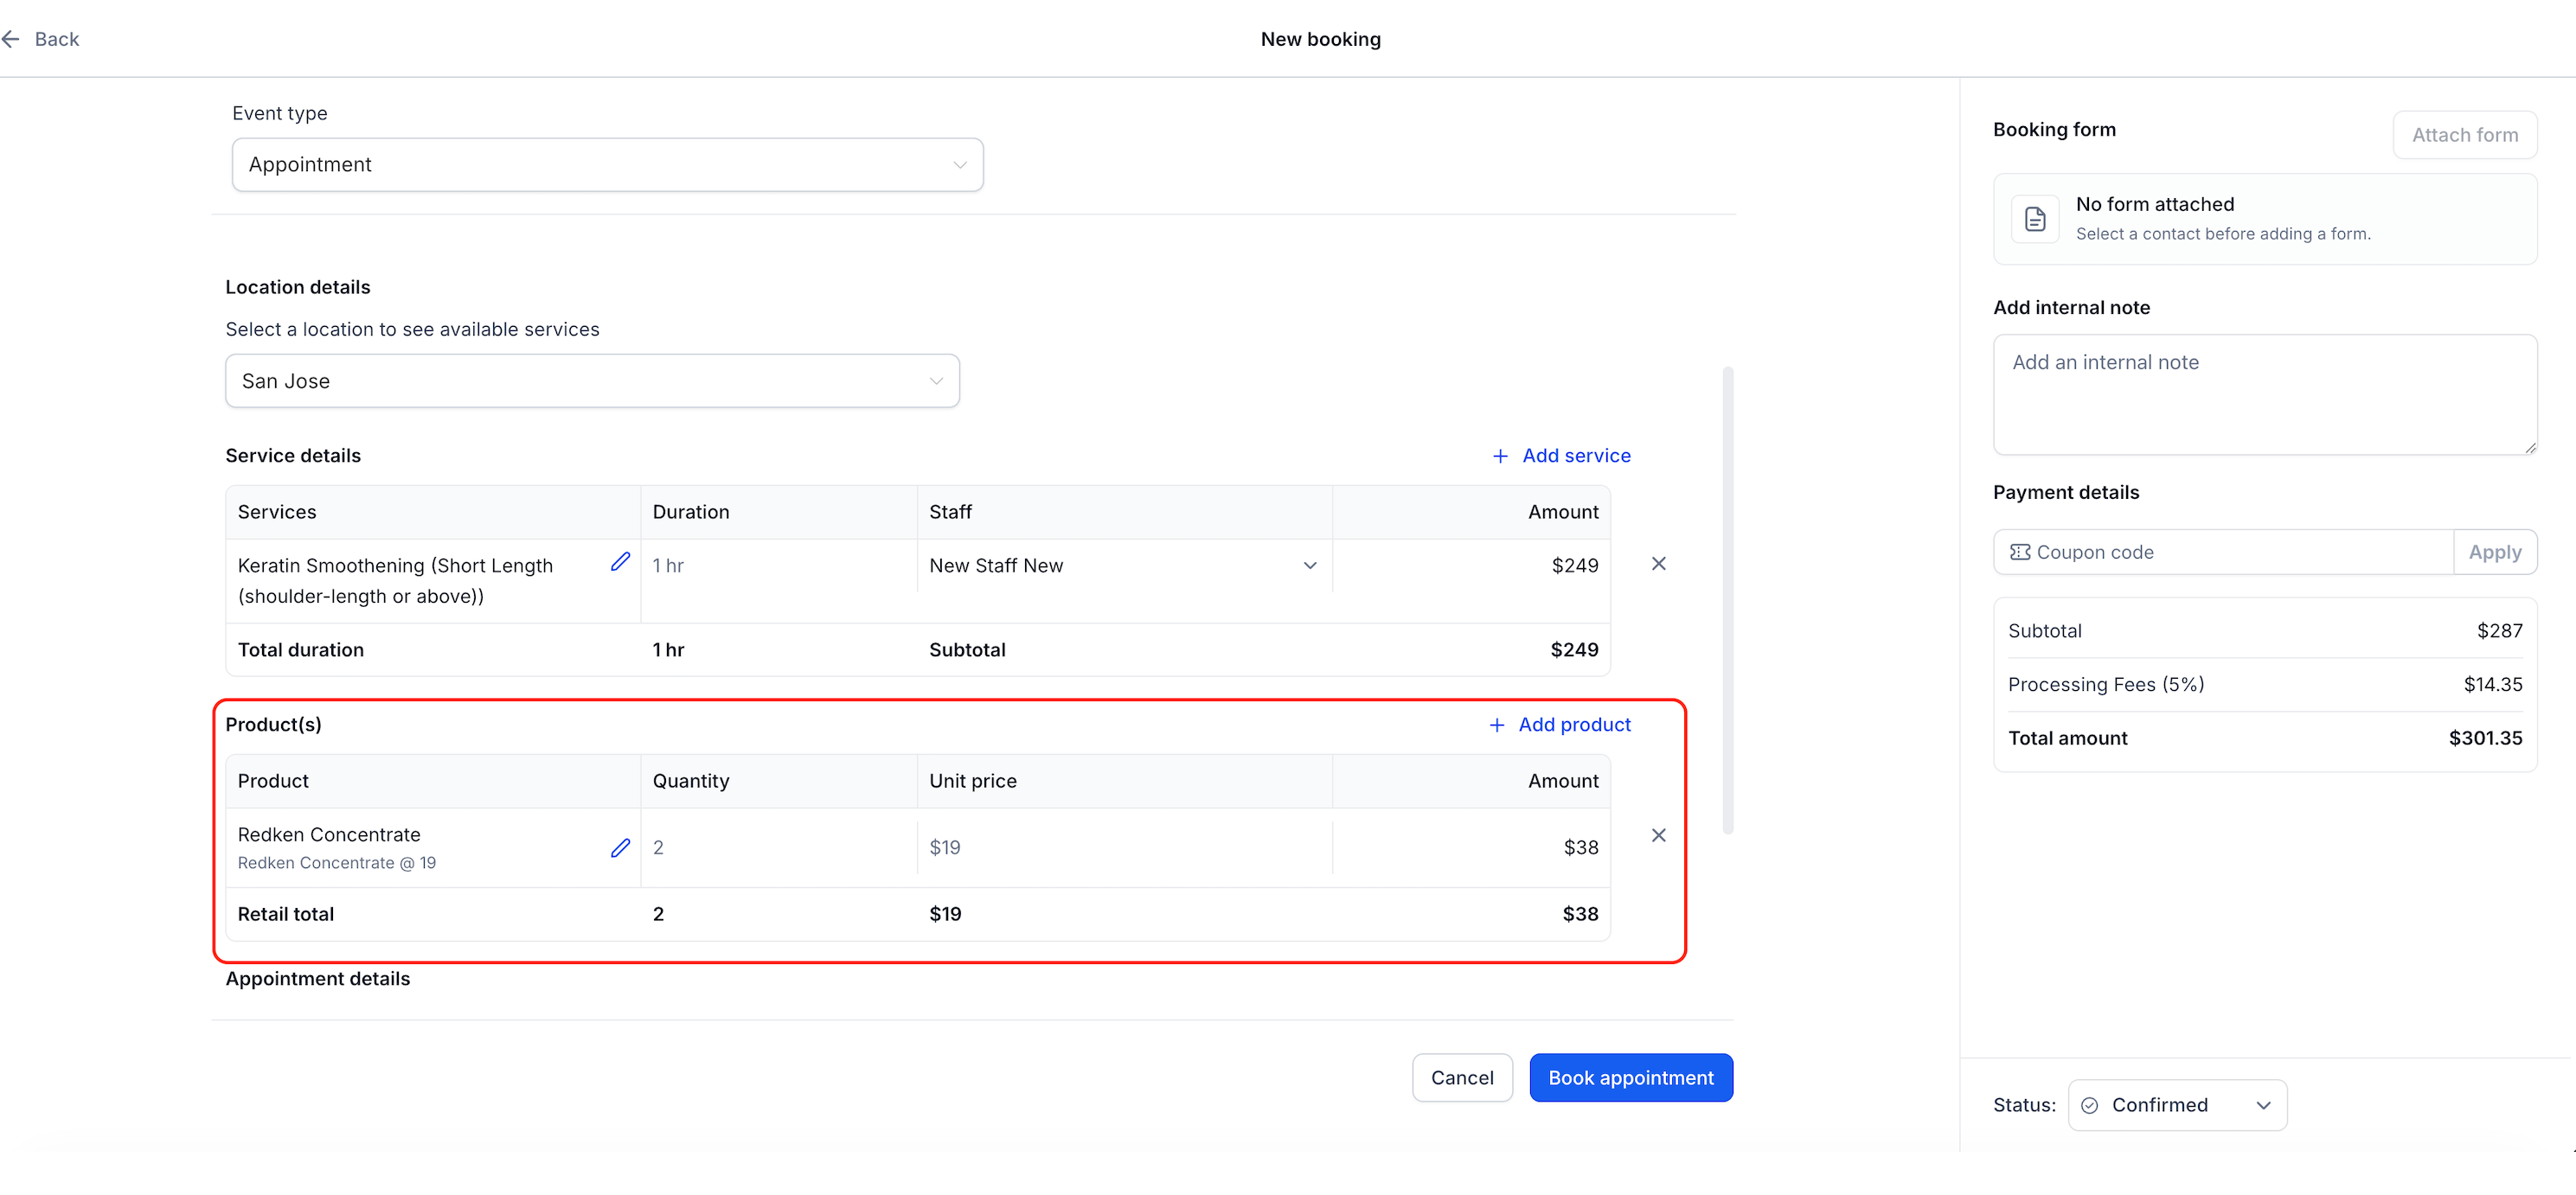Screen dimensions: 2576x1195
Task: Click the $14.35 processing fee value
Action: pyautogui.click(x=2492, y=685)
